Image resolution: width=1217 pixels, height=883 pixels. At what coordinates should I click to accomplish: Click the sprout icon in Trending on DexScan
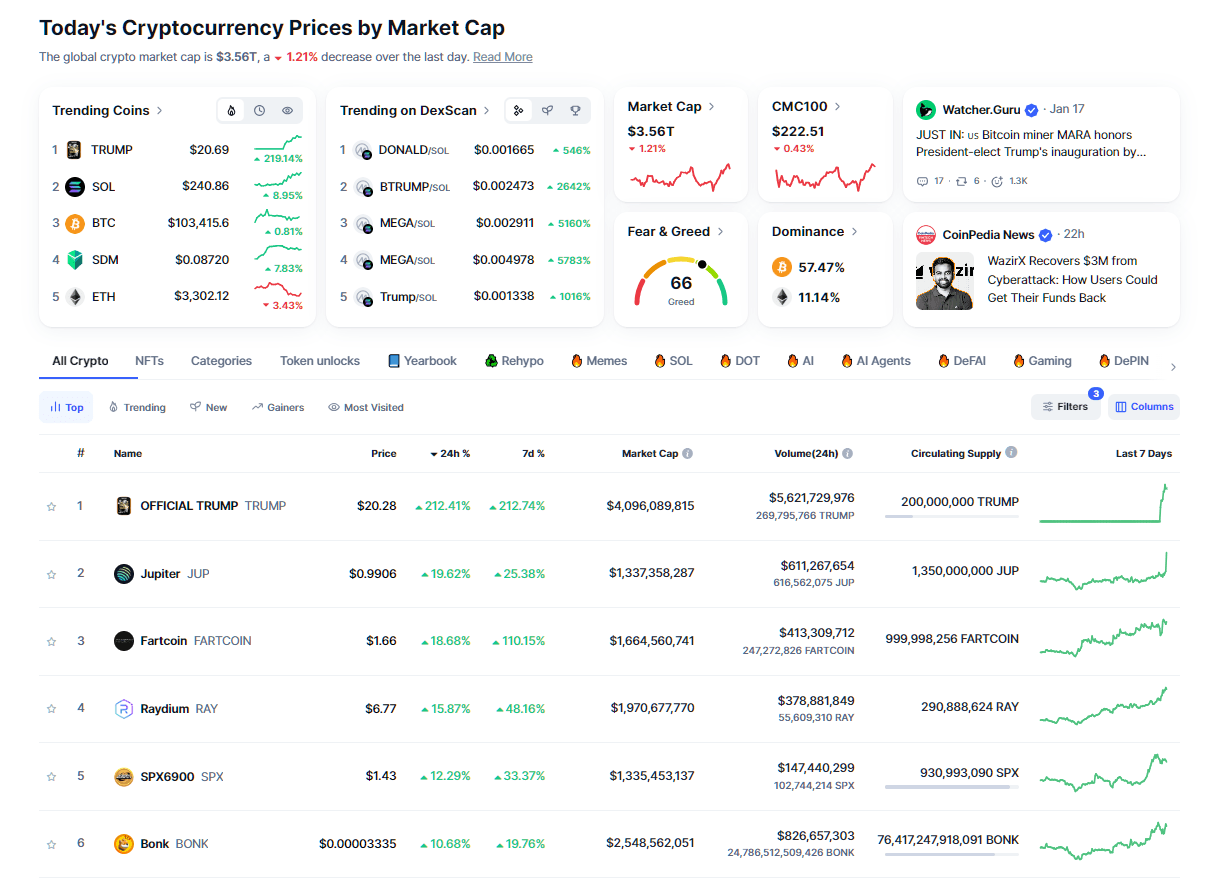547,111
